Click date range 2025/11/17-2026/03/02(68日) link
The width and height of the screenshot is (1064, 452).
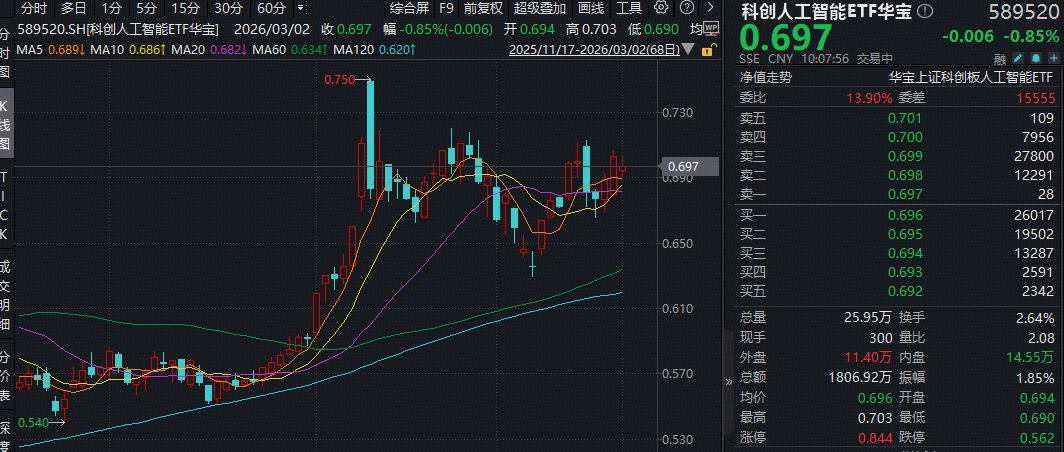(594, 50)
